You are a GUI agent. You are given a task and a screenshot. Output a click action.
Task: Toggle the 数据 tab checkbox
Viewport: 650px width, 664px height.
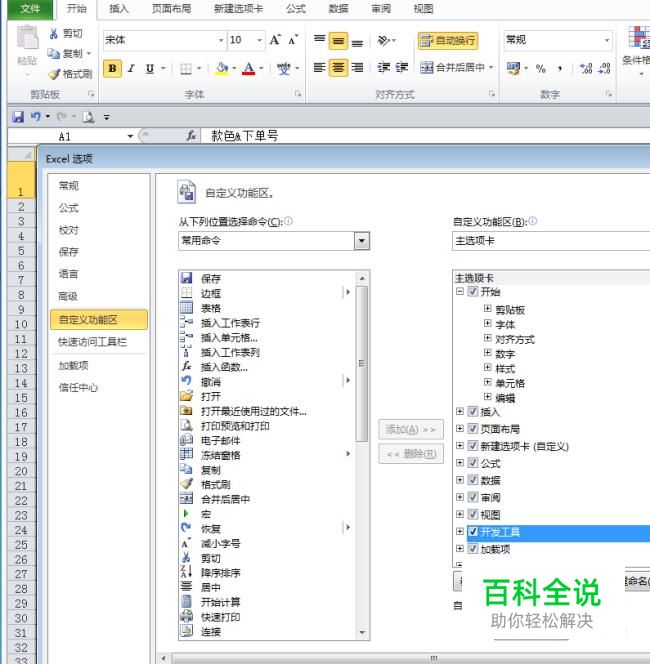[x=473, y=480]
